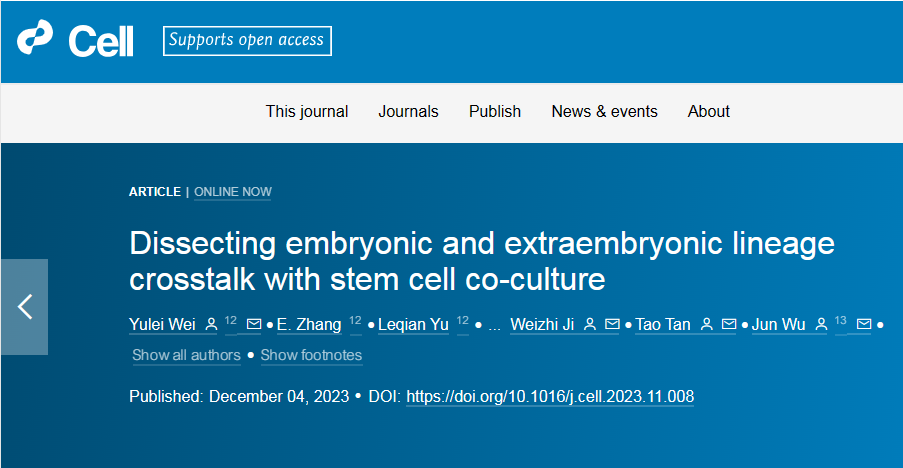Expand the full list with Show all authors

click(x=187, y=355)
